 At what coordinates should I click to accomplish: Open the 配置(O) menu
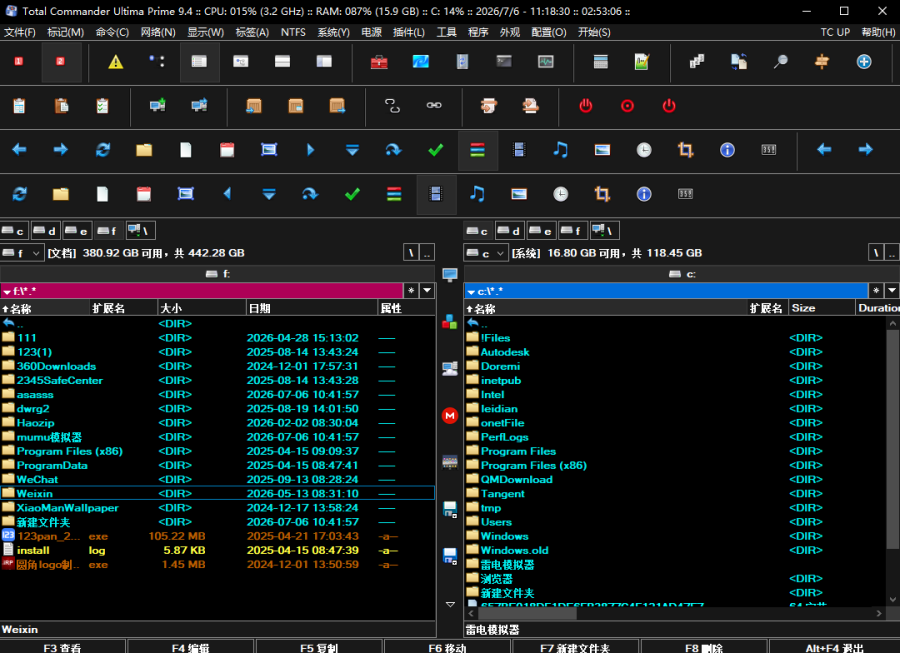tap(549, 32)
